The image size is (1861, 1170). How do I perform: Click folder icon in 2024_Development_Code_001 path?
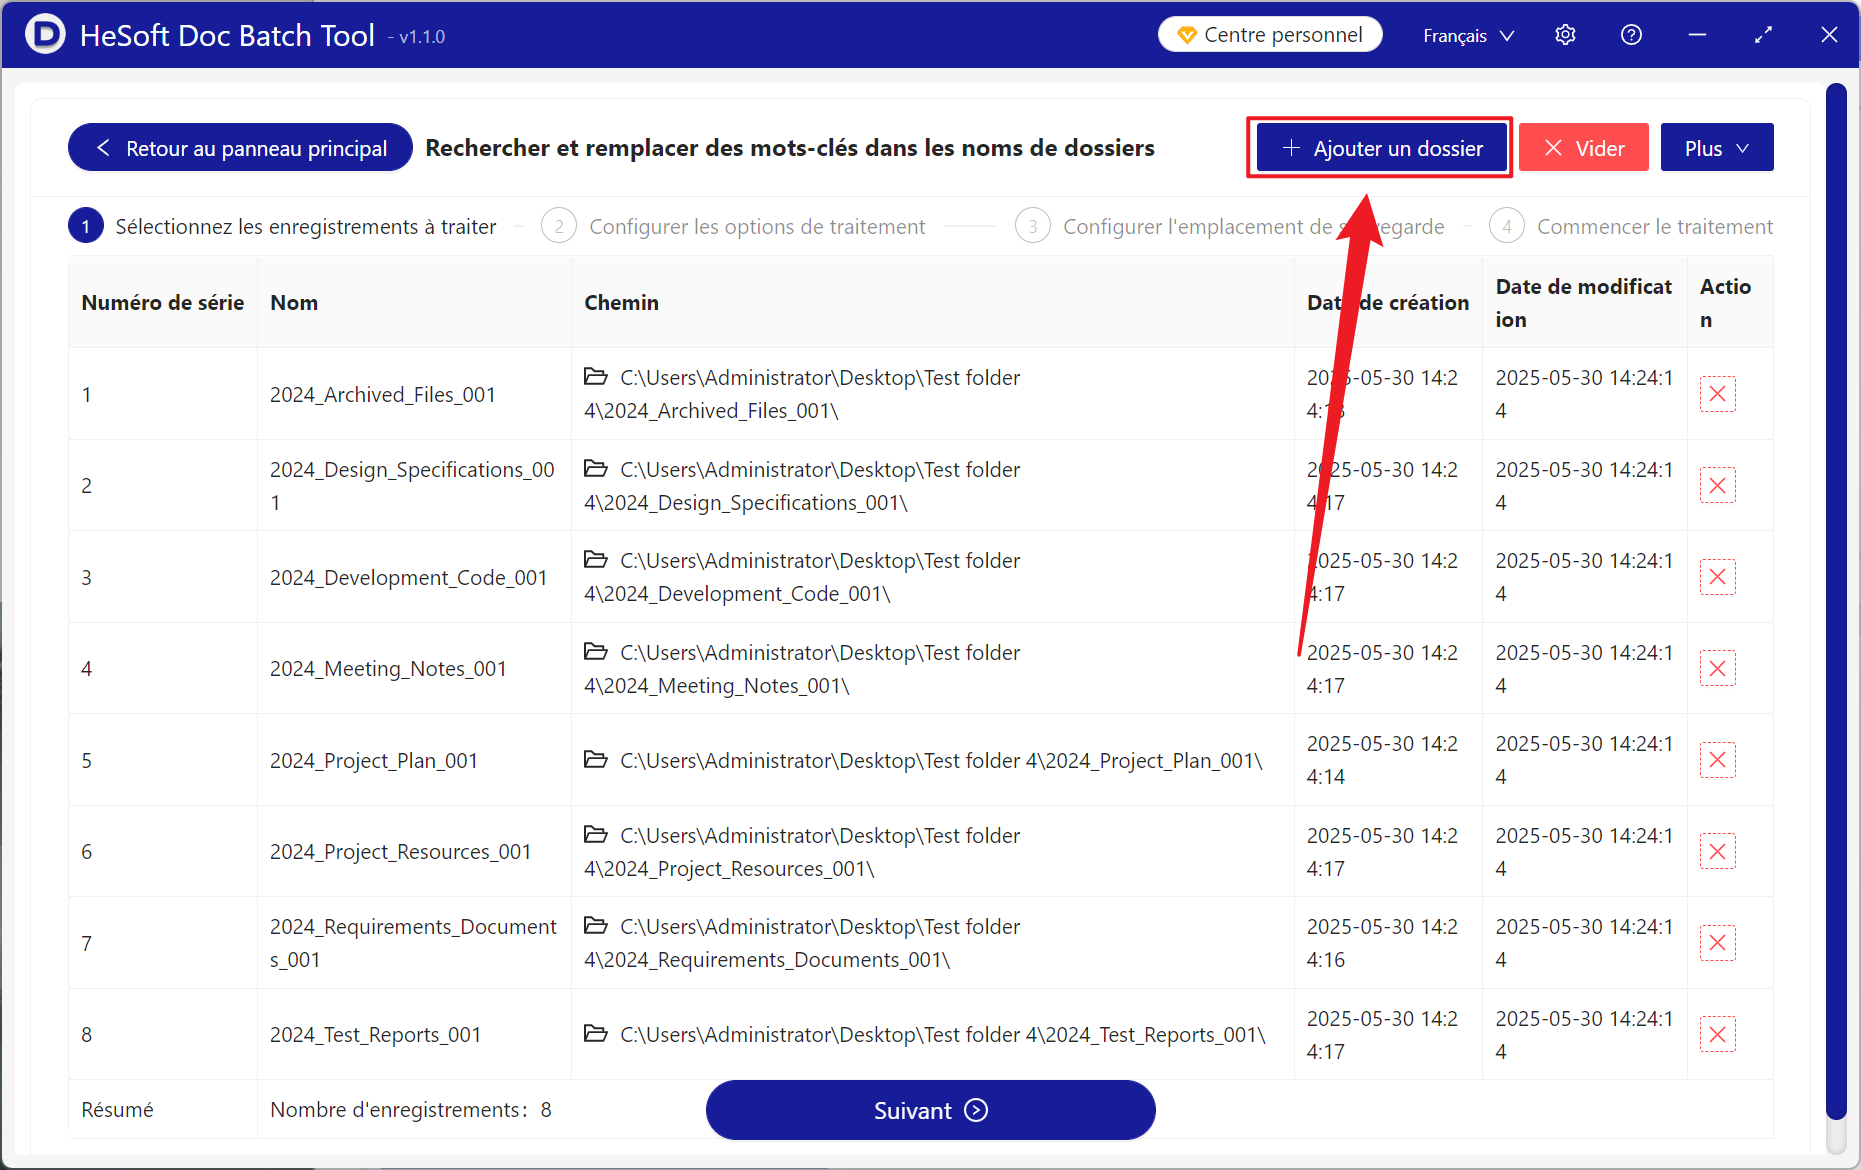point(596,560)
